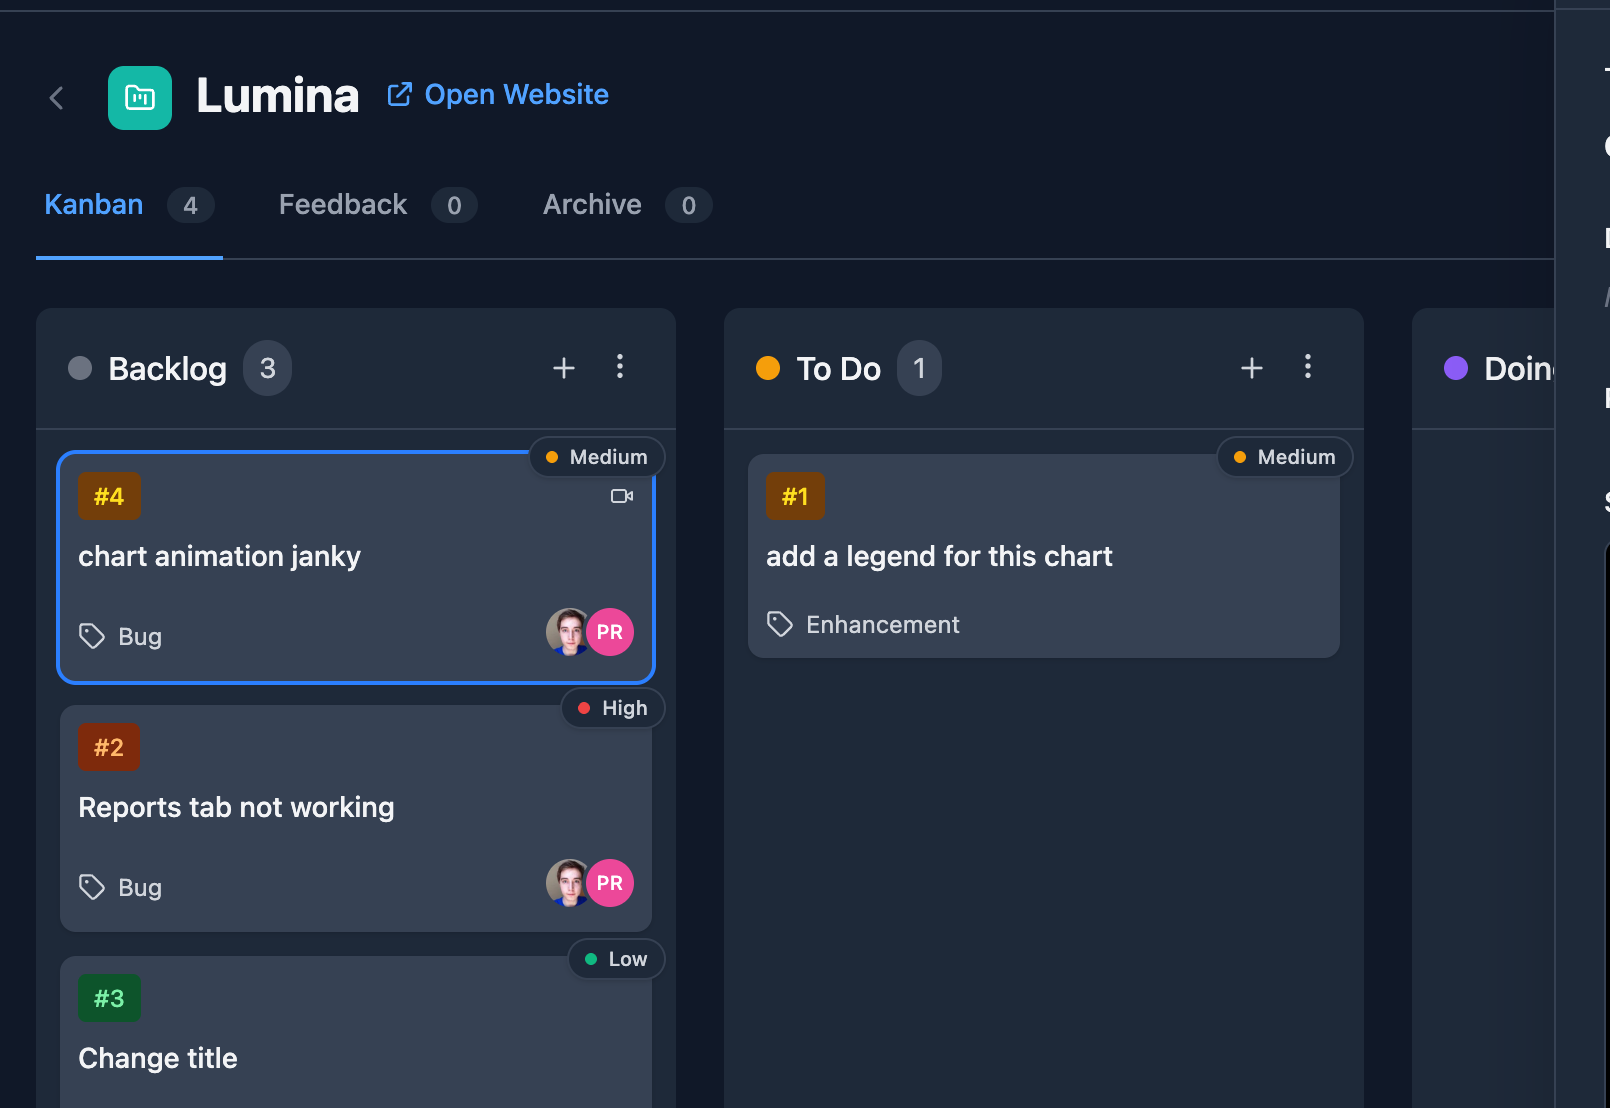This screenshot has height=1108, width=1610.
Task: Open the 'Reports tab not working' card
Action: 237,808
